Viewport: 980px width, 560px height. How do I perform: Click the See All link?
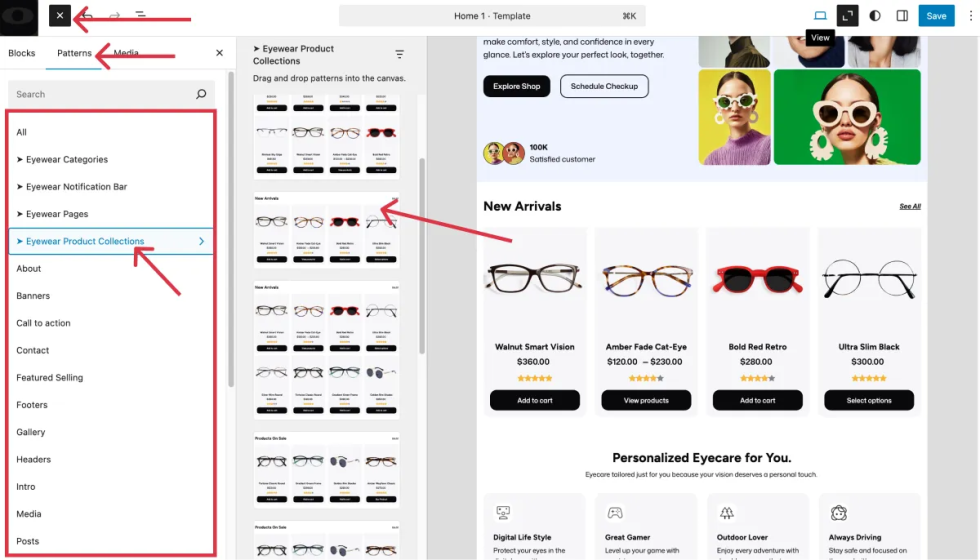pyautogui.click(x=909, y=206)
